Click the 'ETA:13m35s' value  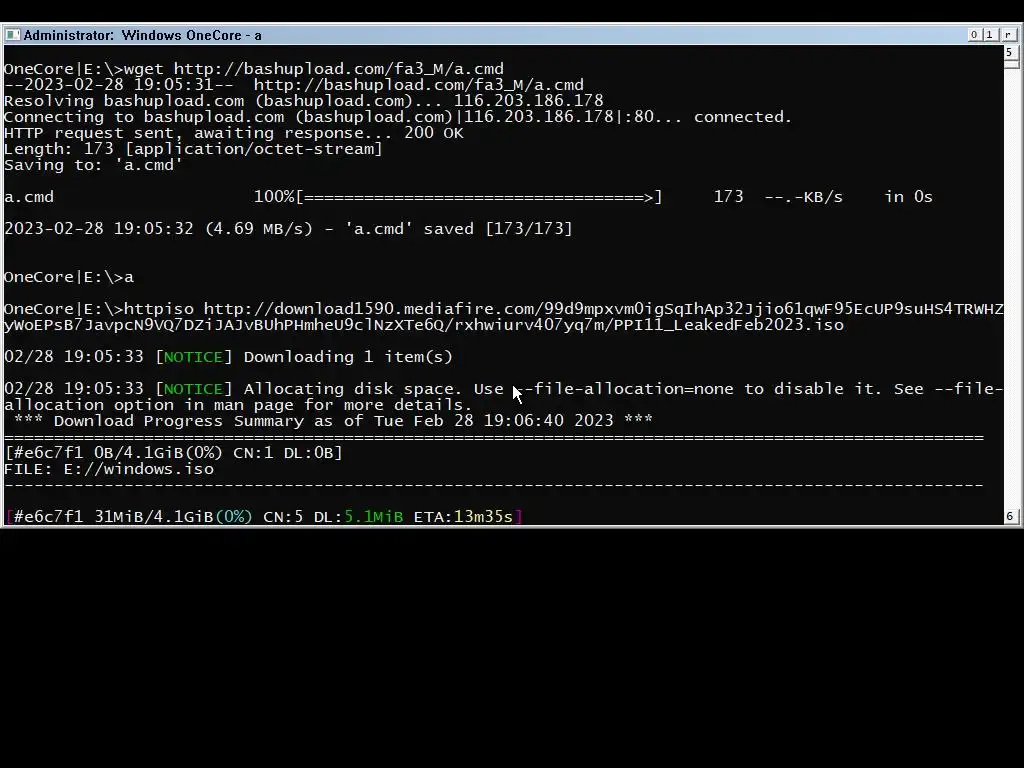point(464,517)
